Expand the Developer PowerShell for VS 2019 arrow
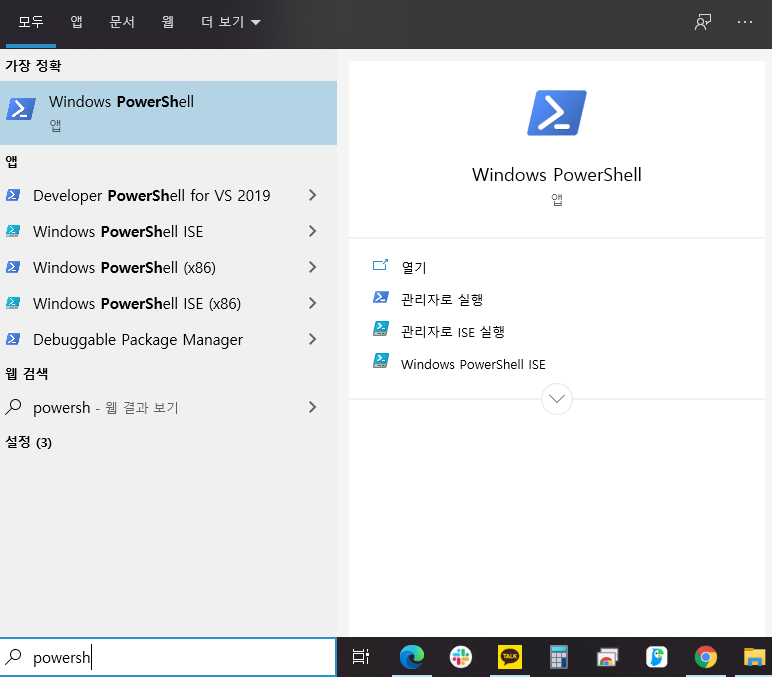Screen dimensions: 772x677 tap(312, 195)
